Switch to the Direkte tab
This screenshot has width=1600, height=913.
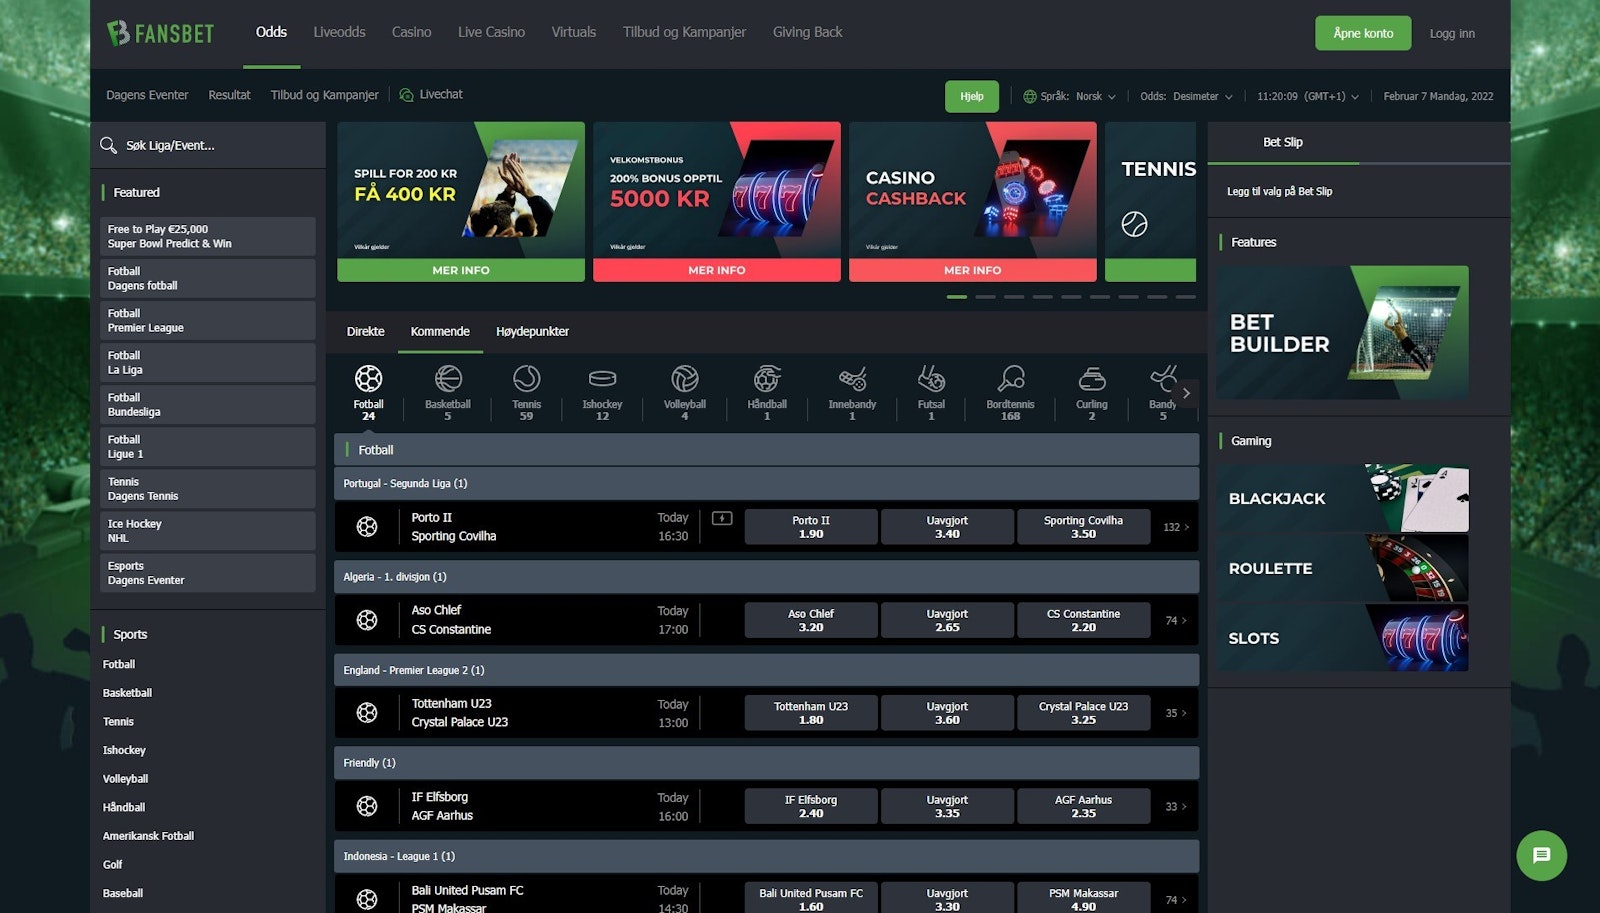click(365, 331)
